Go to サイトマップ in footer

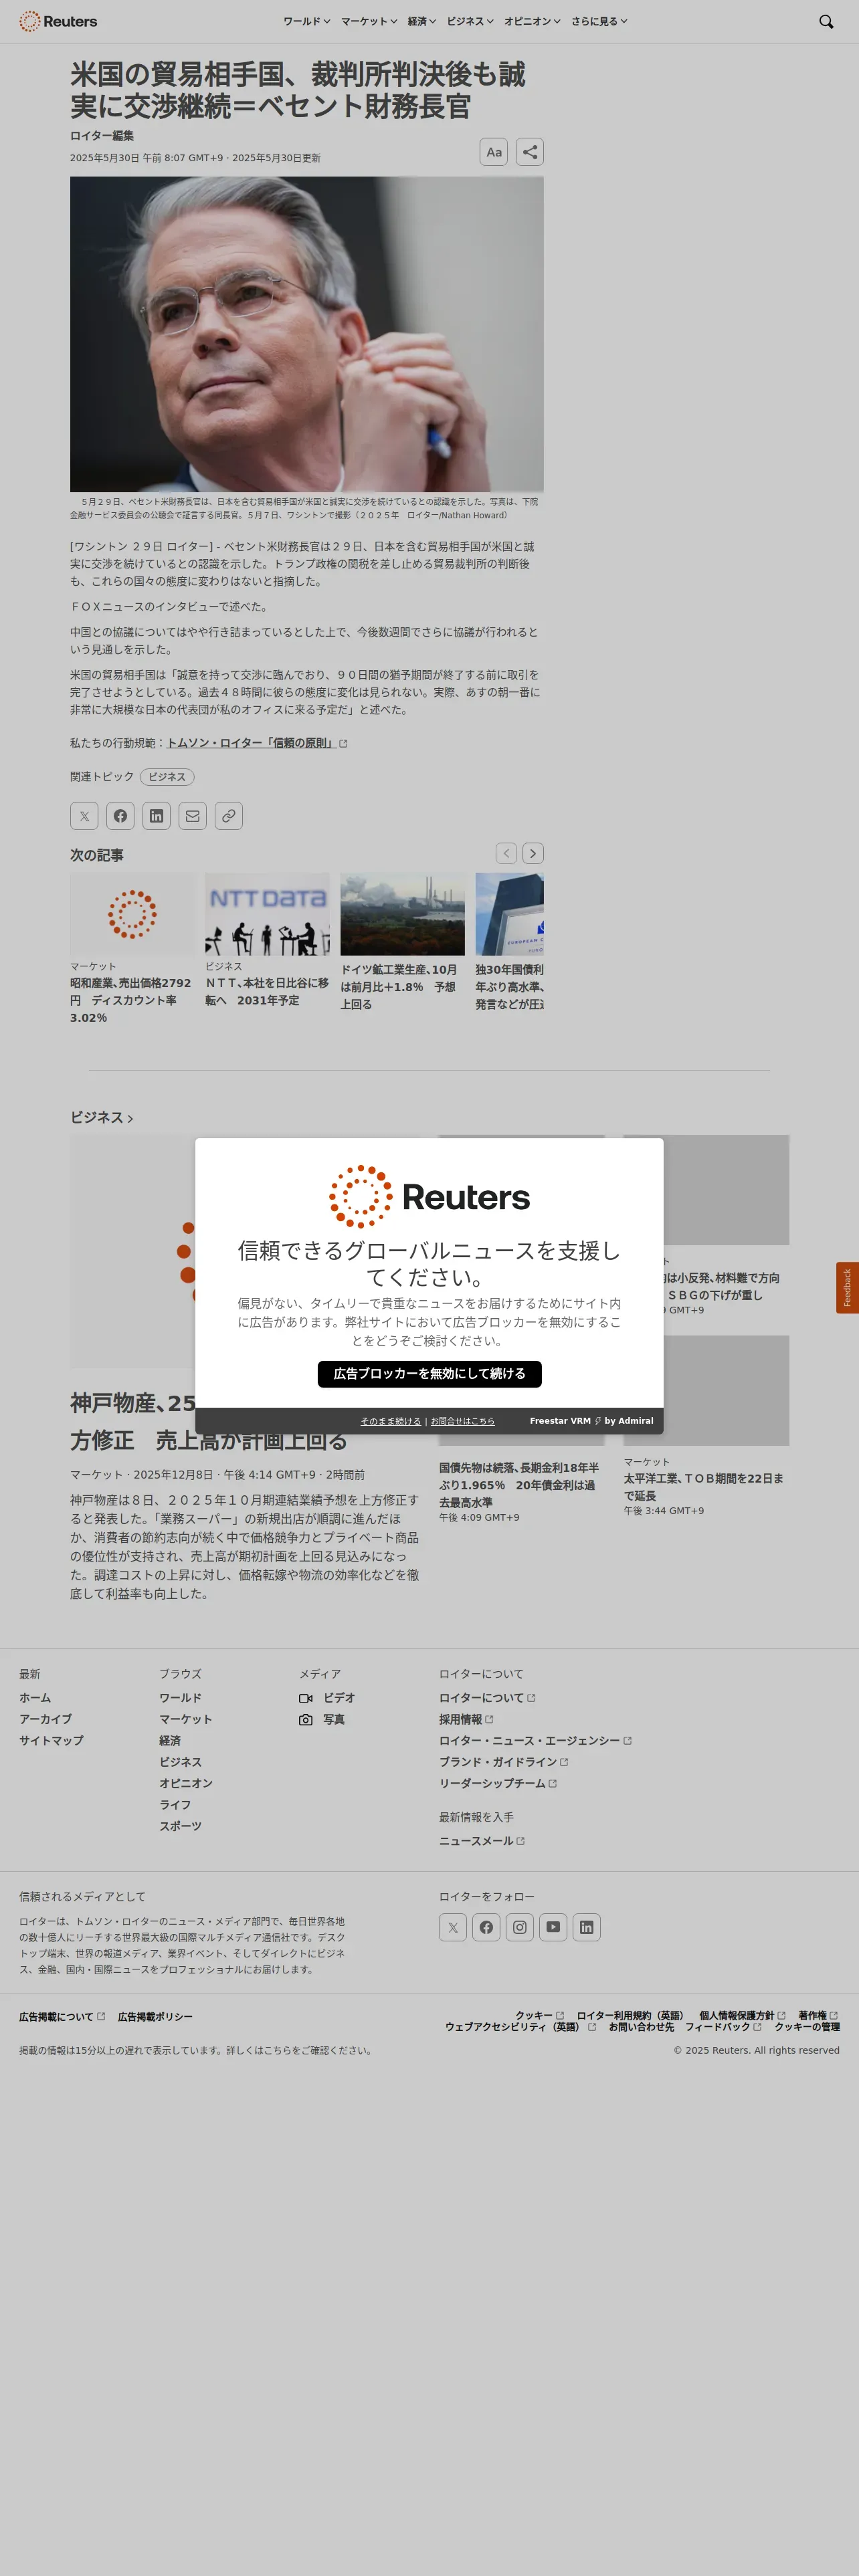coord(51,1741)
